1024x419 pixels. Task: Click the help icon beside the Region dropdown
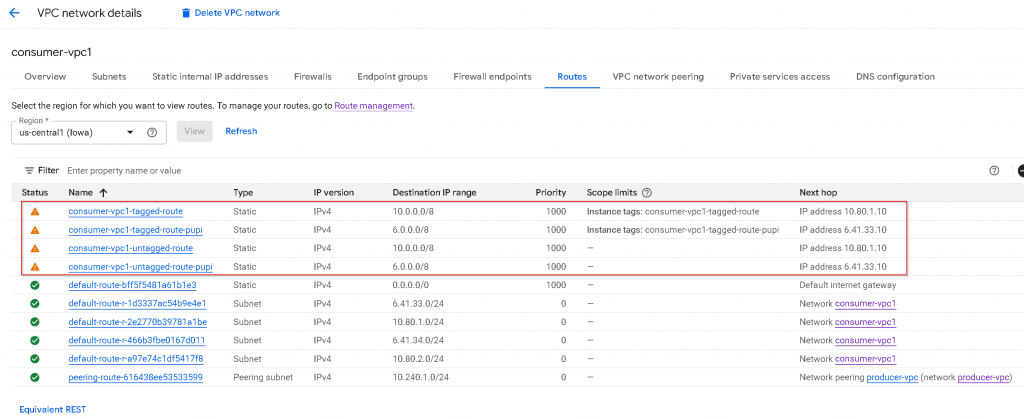152,132
